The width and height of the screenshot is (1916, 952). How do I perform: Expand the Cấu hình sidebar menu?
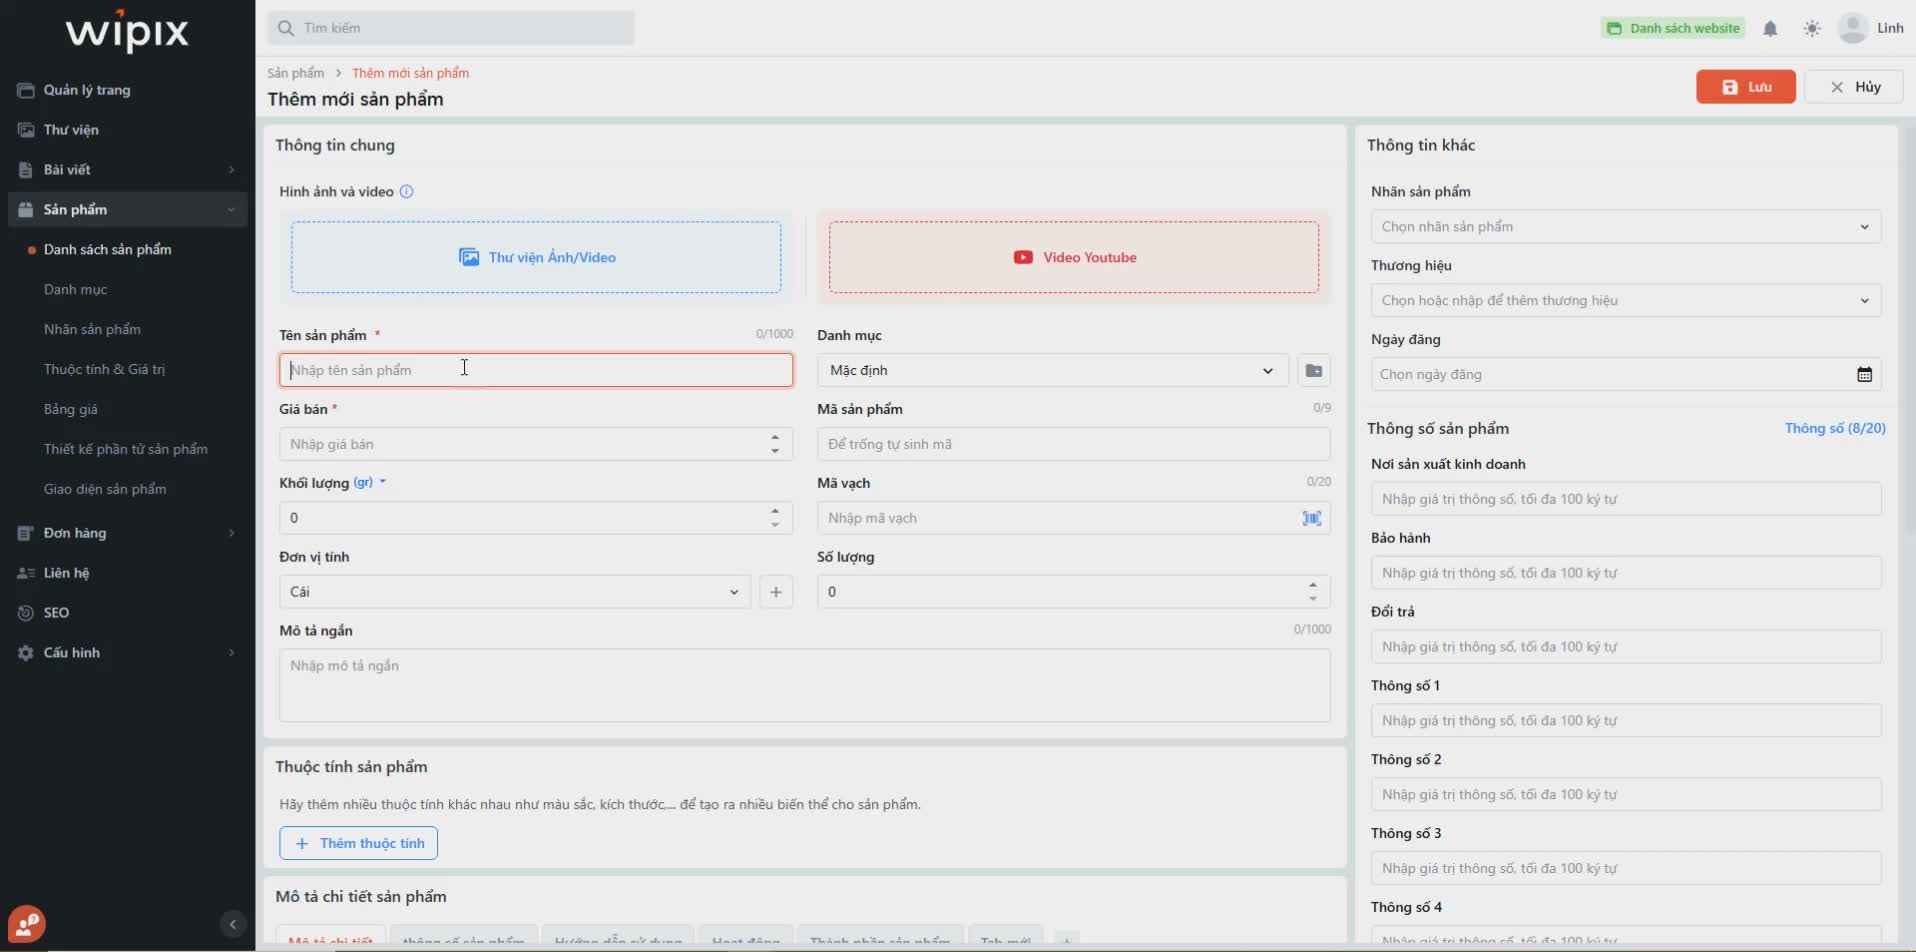coord(127,653)
